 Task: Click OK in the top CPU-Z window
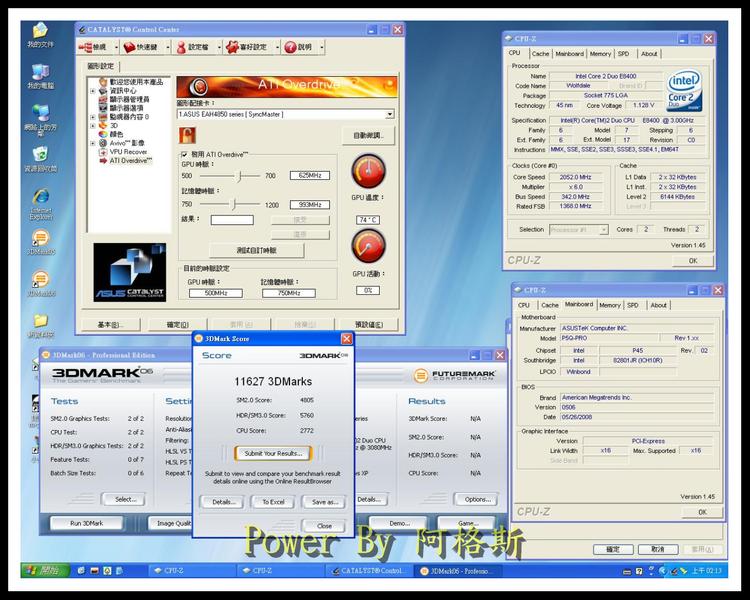[693, 261]
